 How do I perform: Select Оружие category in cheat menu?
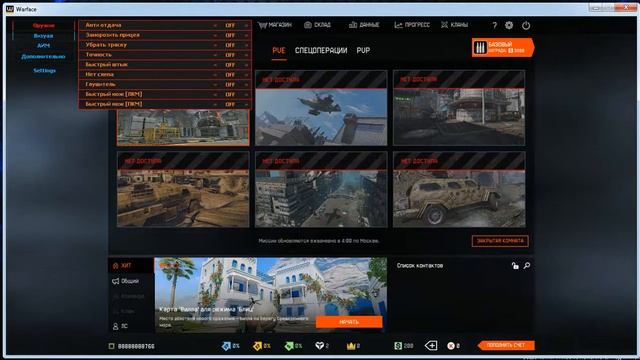point(44,25)
